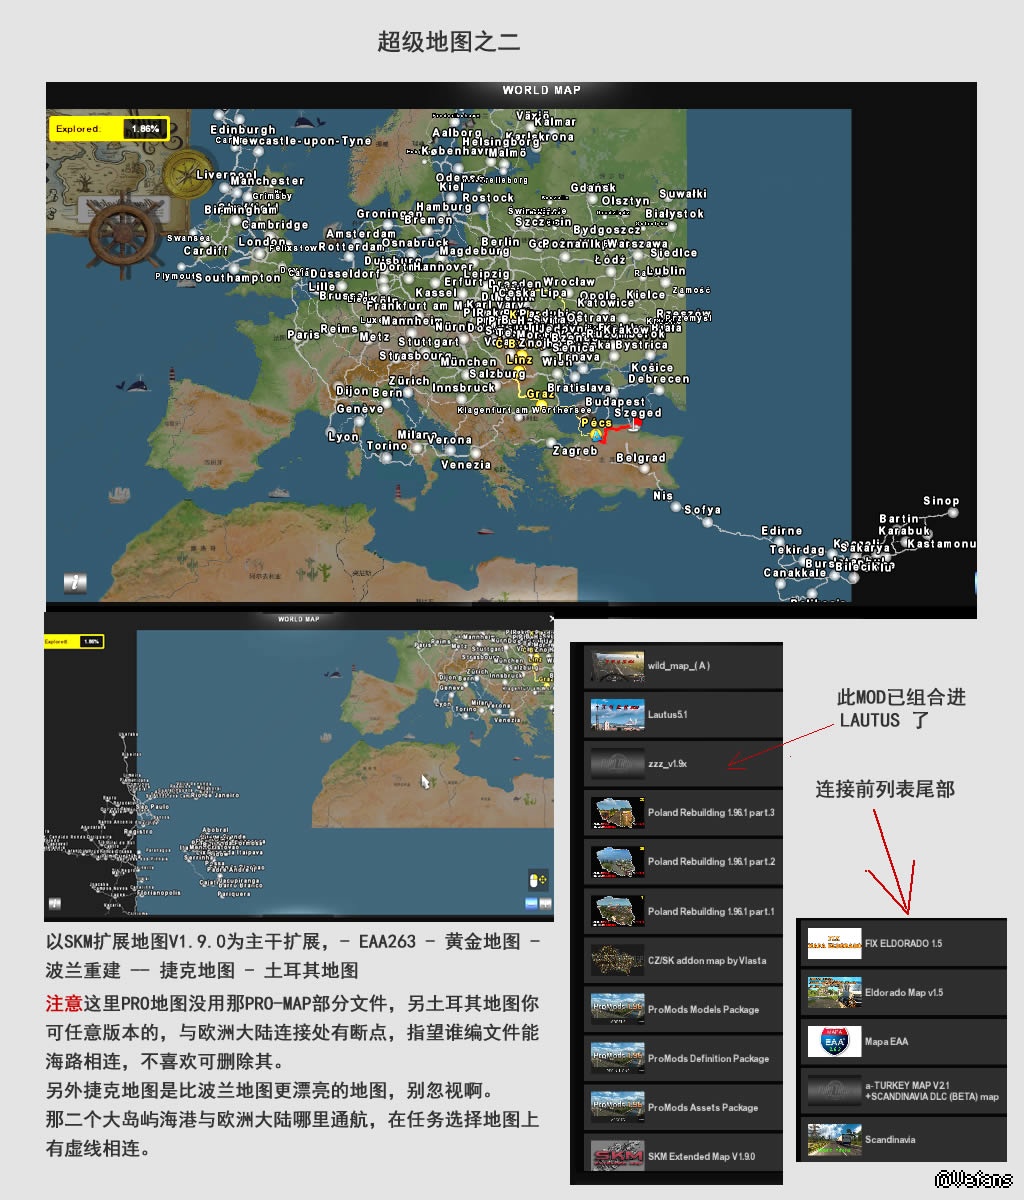Viewport: 1024px width, 1200px height.
Task: Click Pariquera on small map
Action: [x=234, y=894]
